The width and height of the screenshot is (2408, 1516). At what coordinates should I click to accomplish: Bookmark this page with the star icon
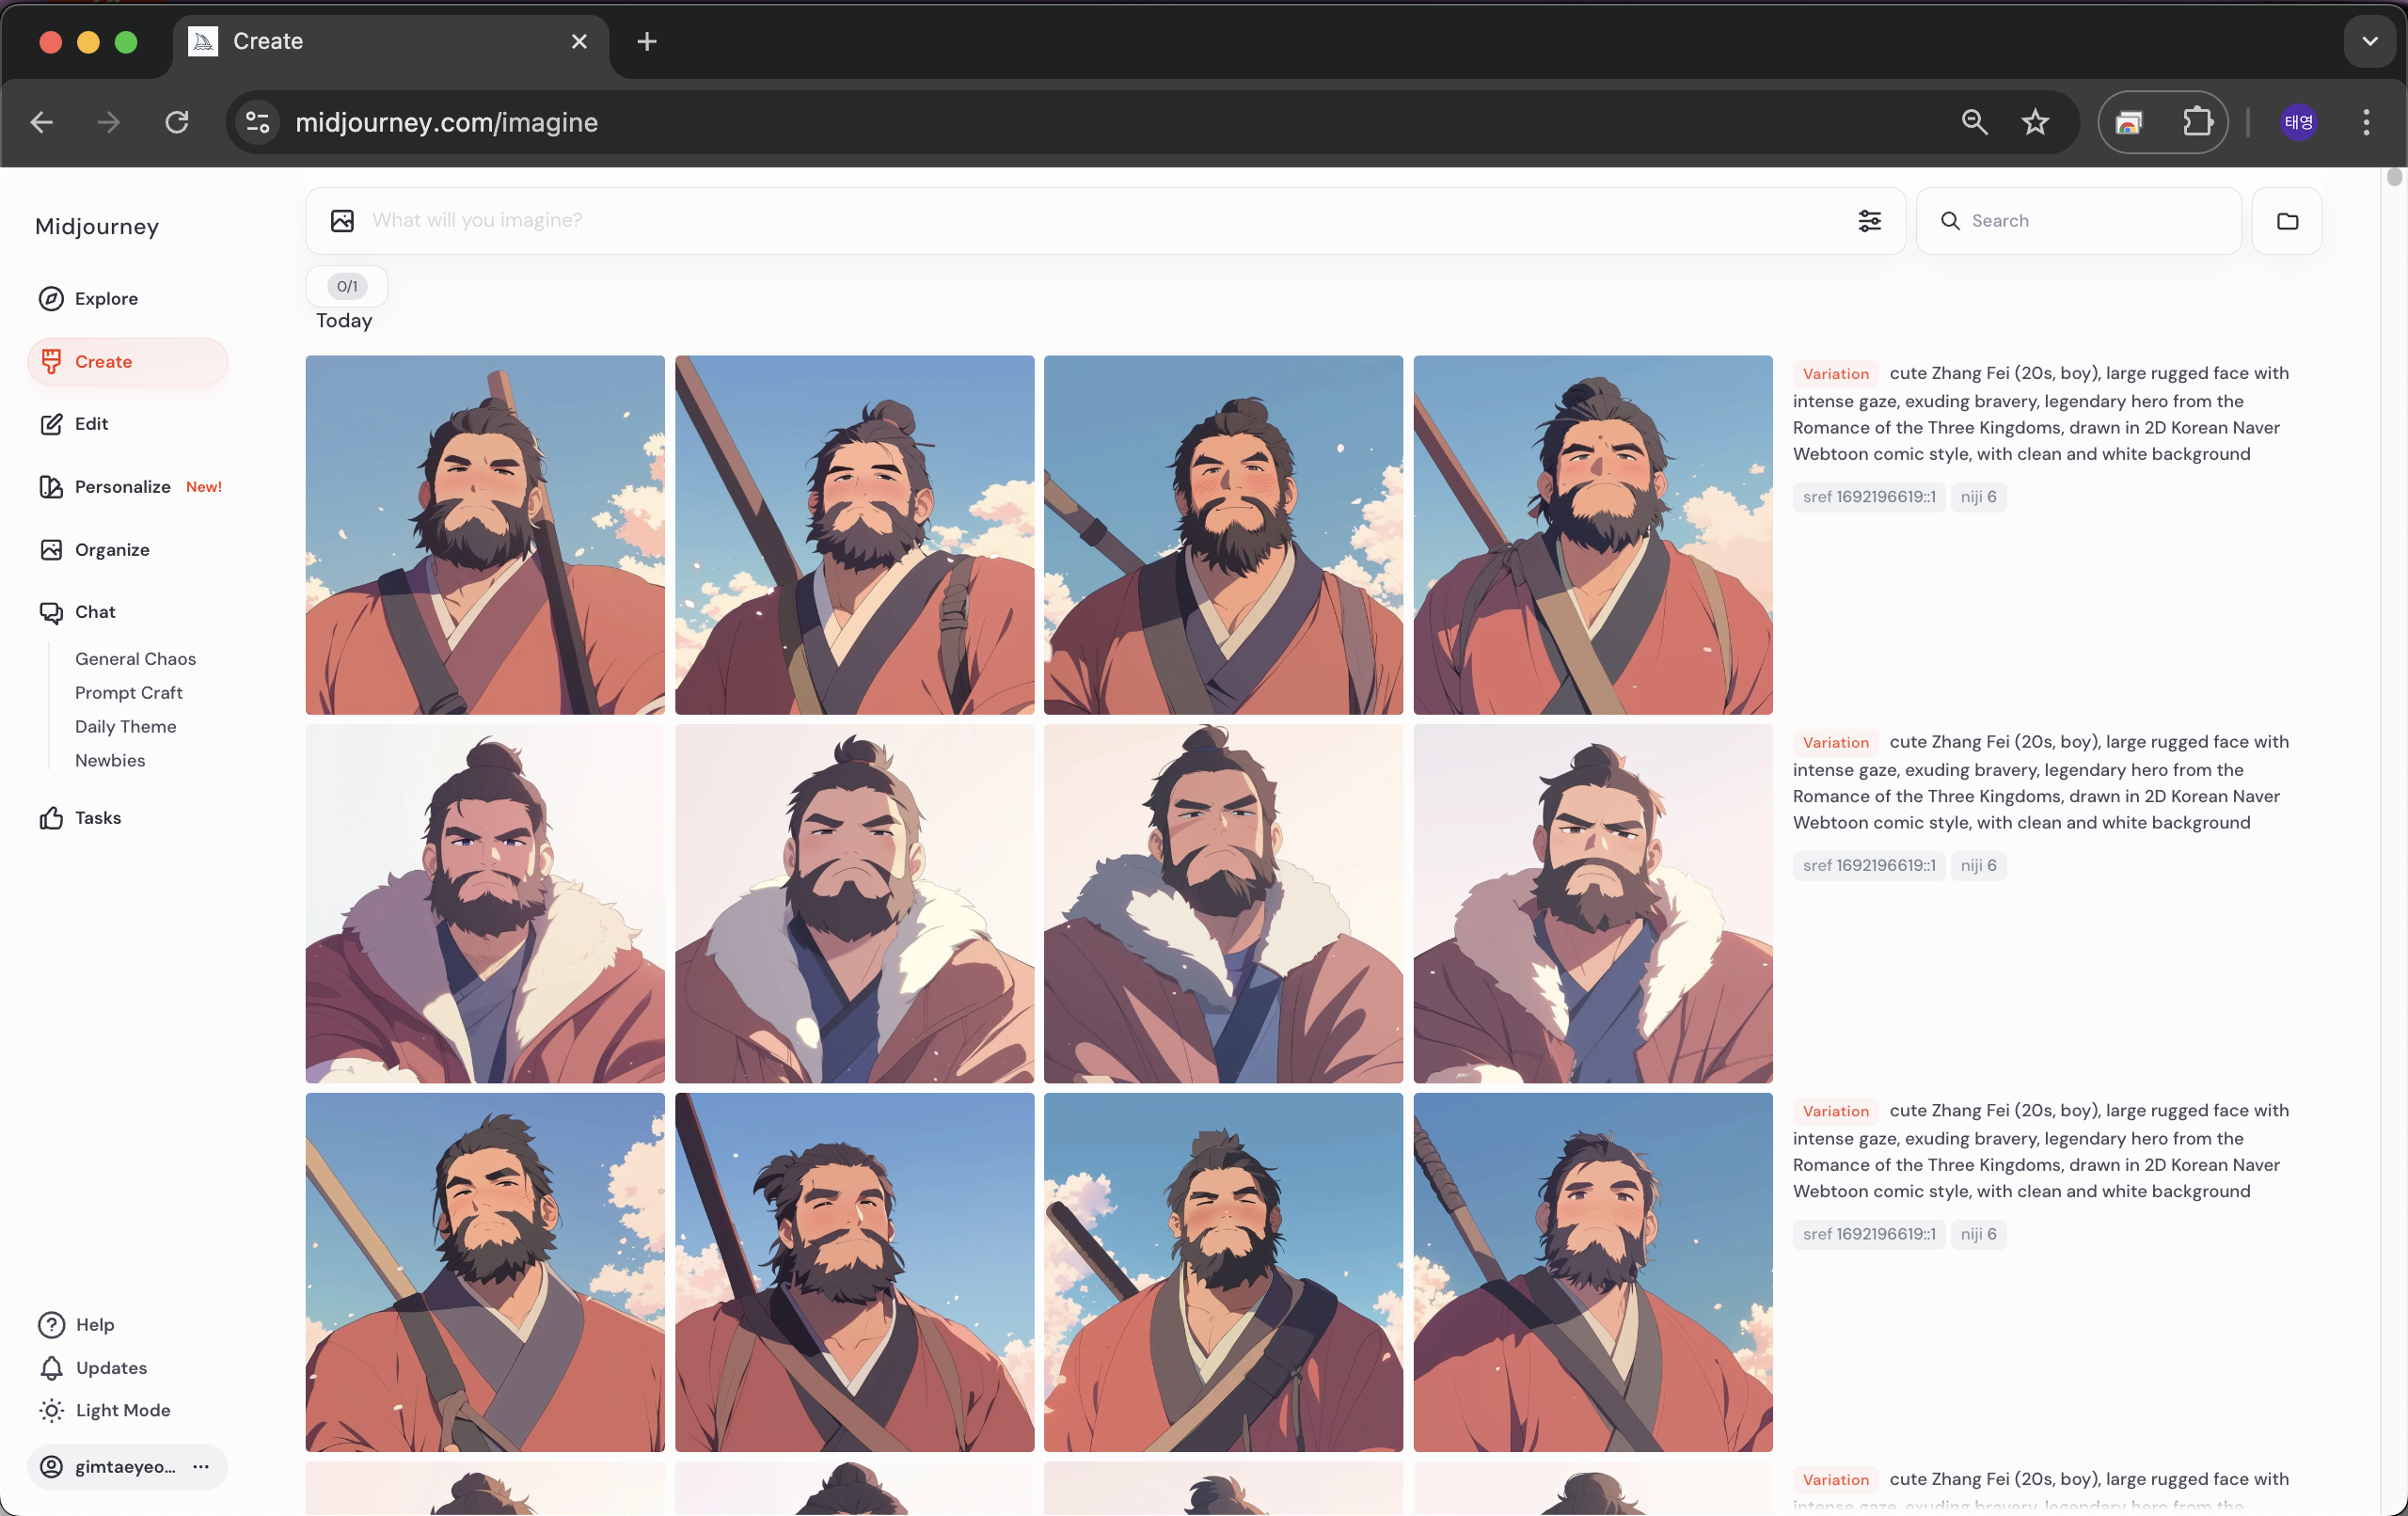click(x=2035, y=123)
